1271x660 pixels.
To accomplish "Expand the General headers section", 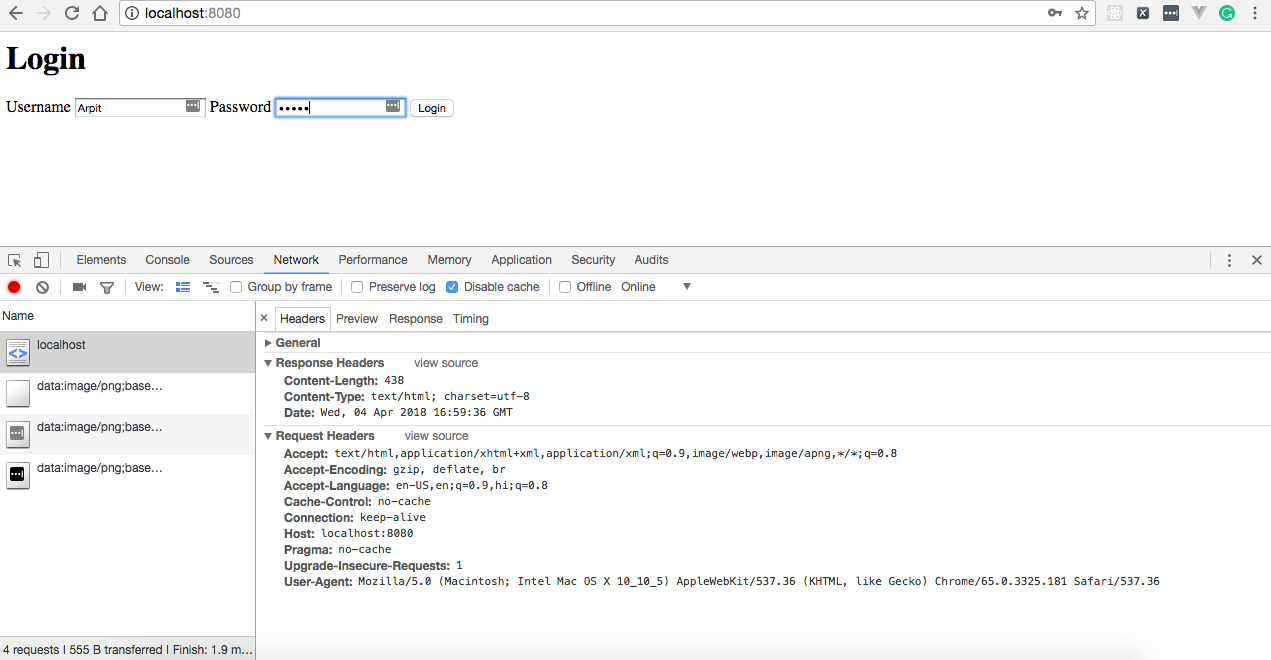I will pyautogui.click(x=268, y=343).
